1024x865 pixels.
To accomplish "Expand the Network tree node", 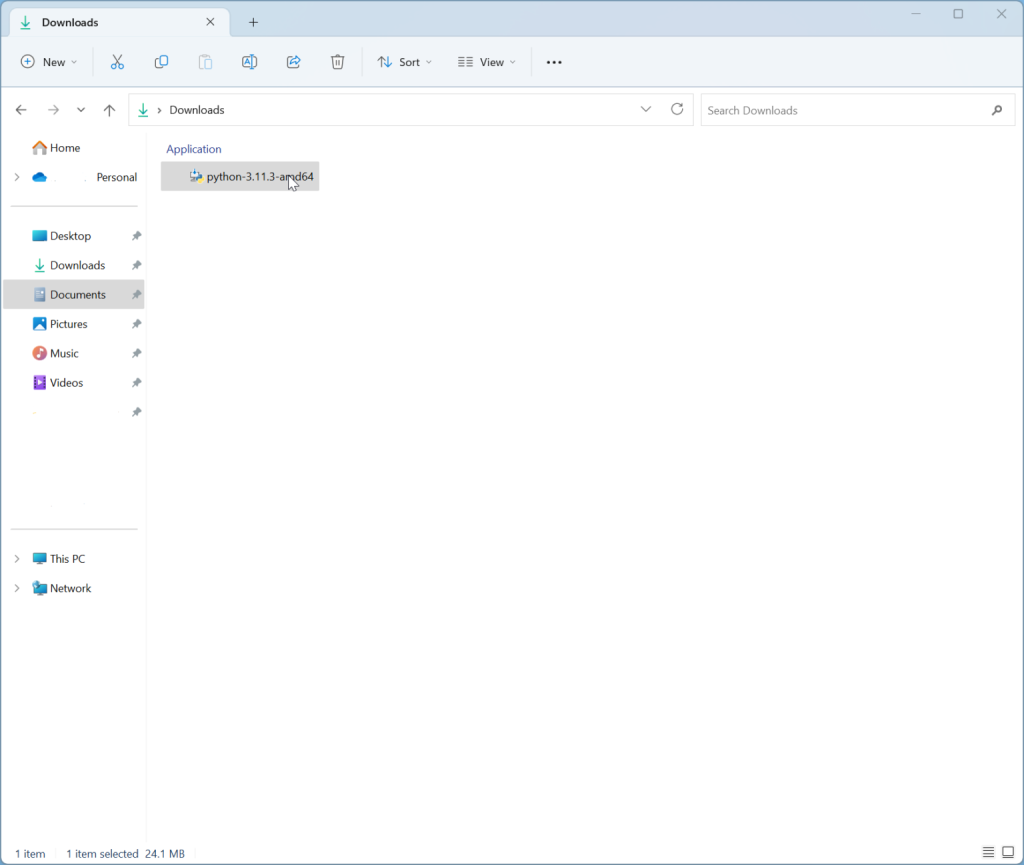I will click(17, 588).
